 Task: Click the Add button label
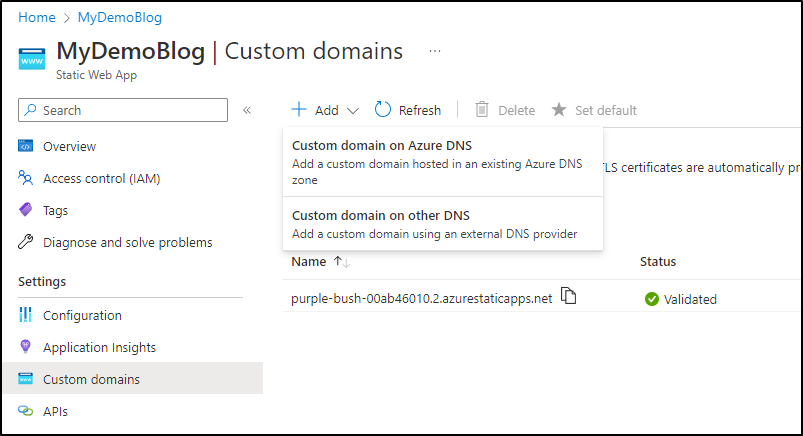pyautogui.click(x=327, y=111)
